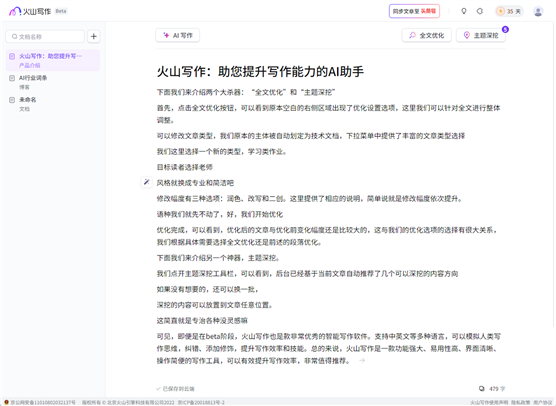
Task: Open the user avatar menu
Action: [x=538, y=11]
